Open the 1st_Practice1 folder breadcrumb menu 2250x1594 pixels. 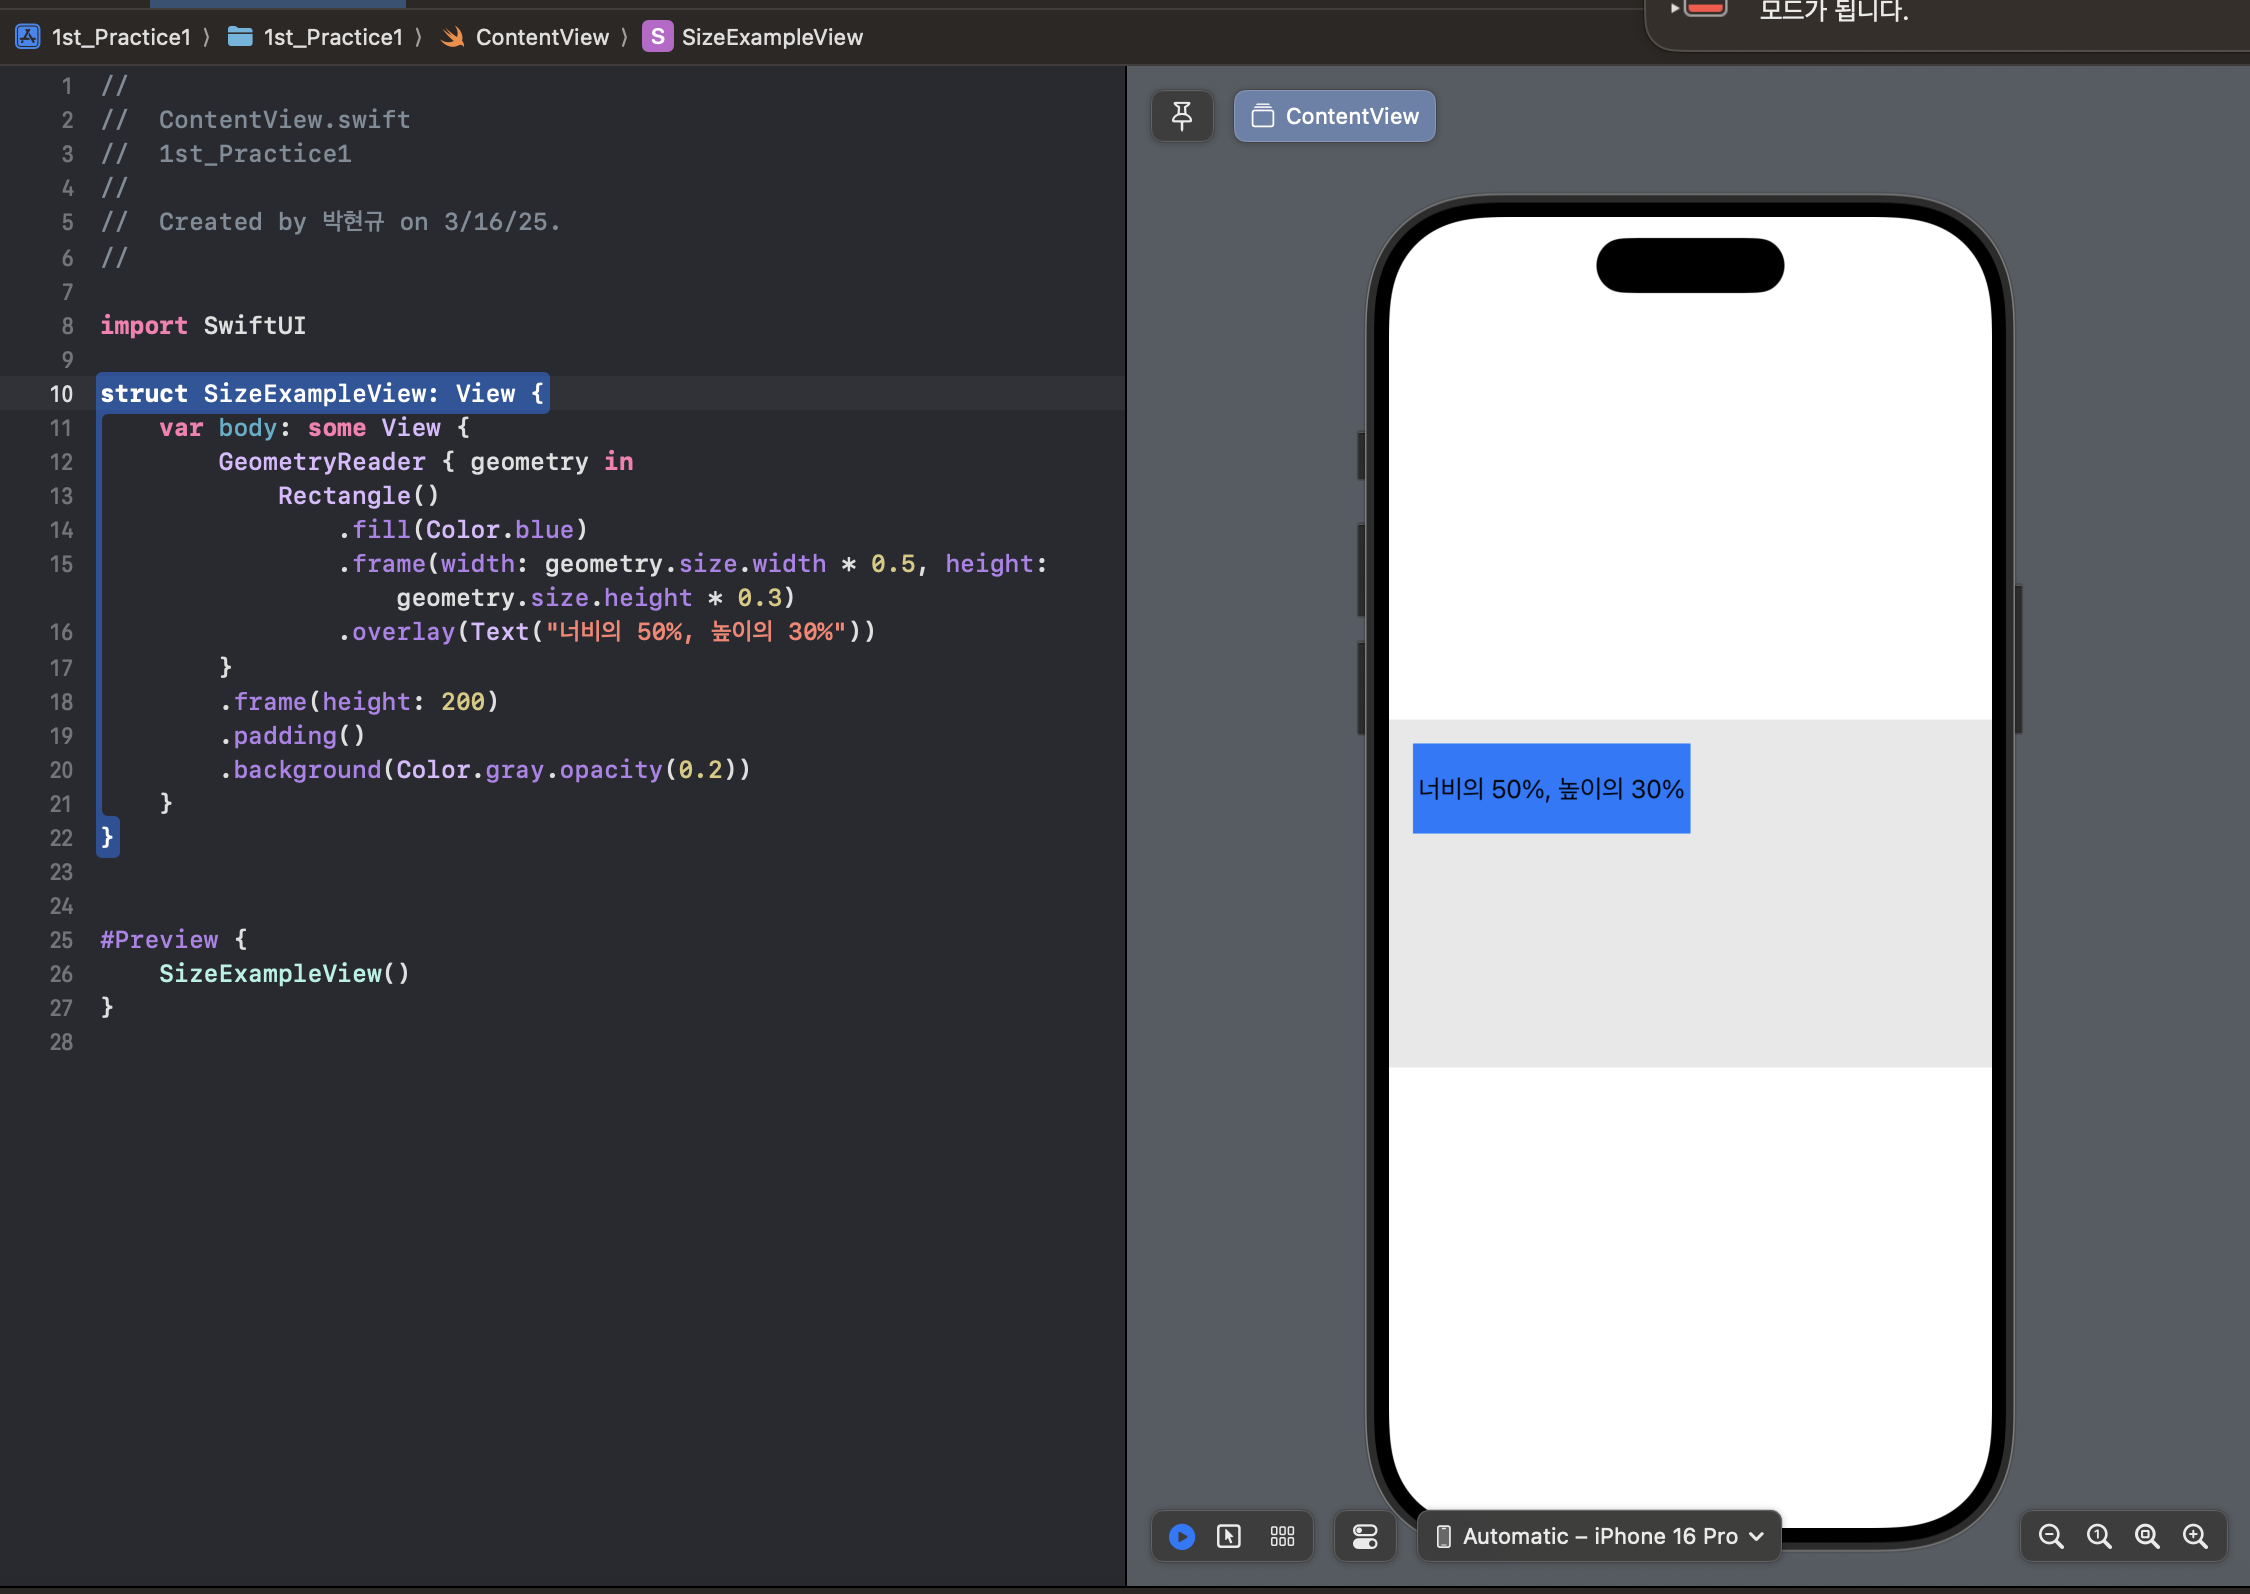pyautogui.click(x=333, y=36)
